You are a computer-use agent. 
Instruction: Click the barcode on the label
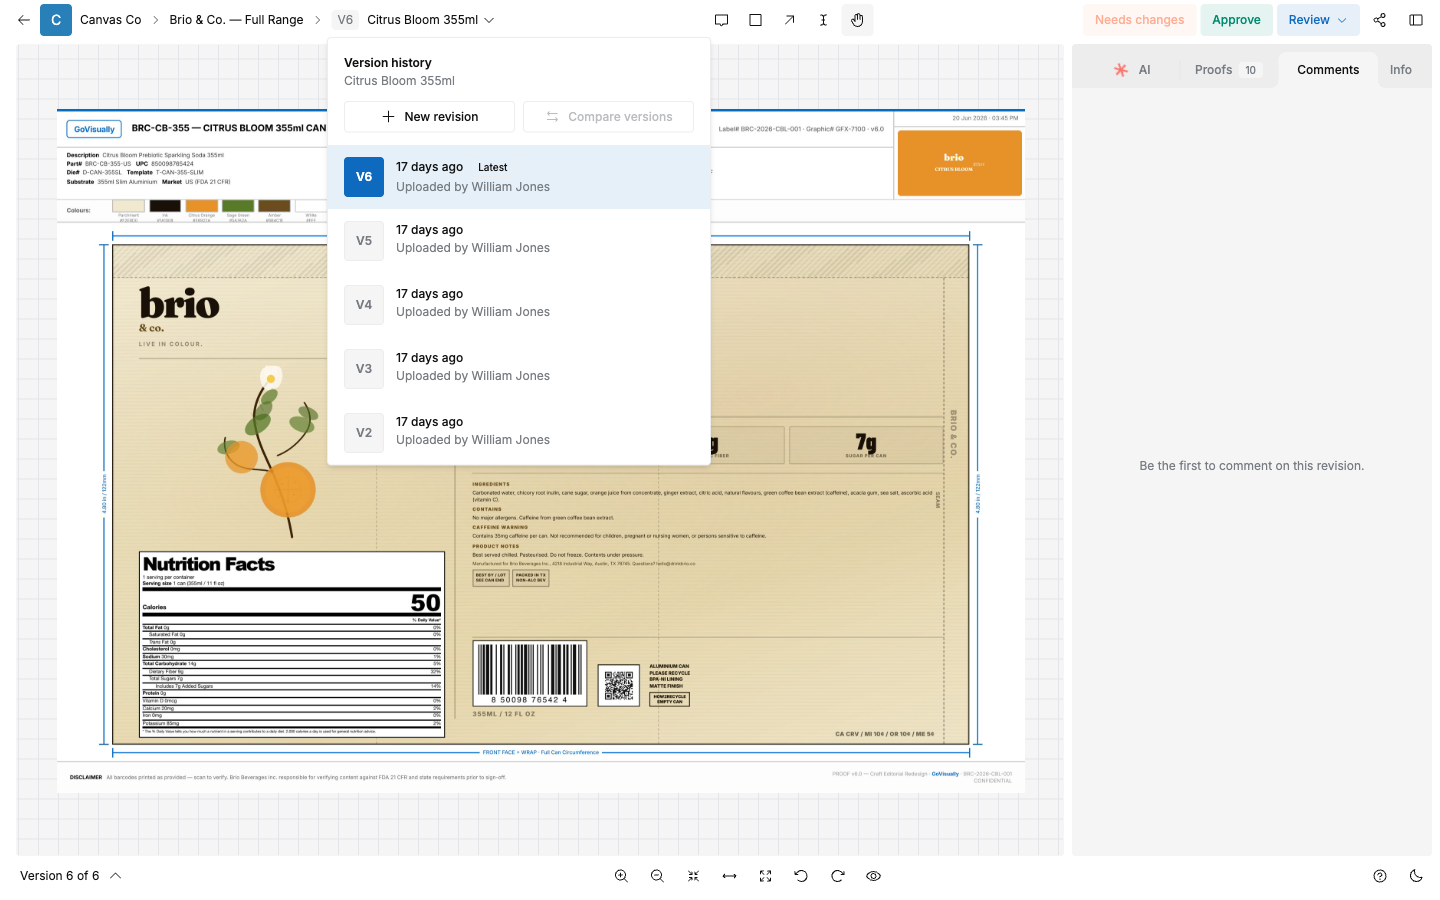click(x=529, y=674)
